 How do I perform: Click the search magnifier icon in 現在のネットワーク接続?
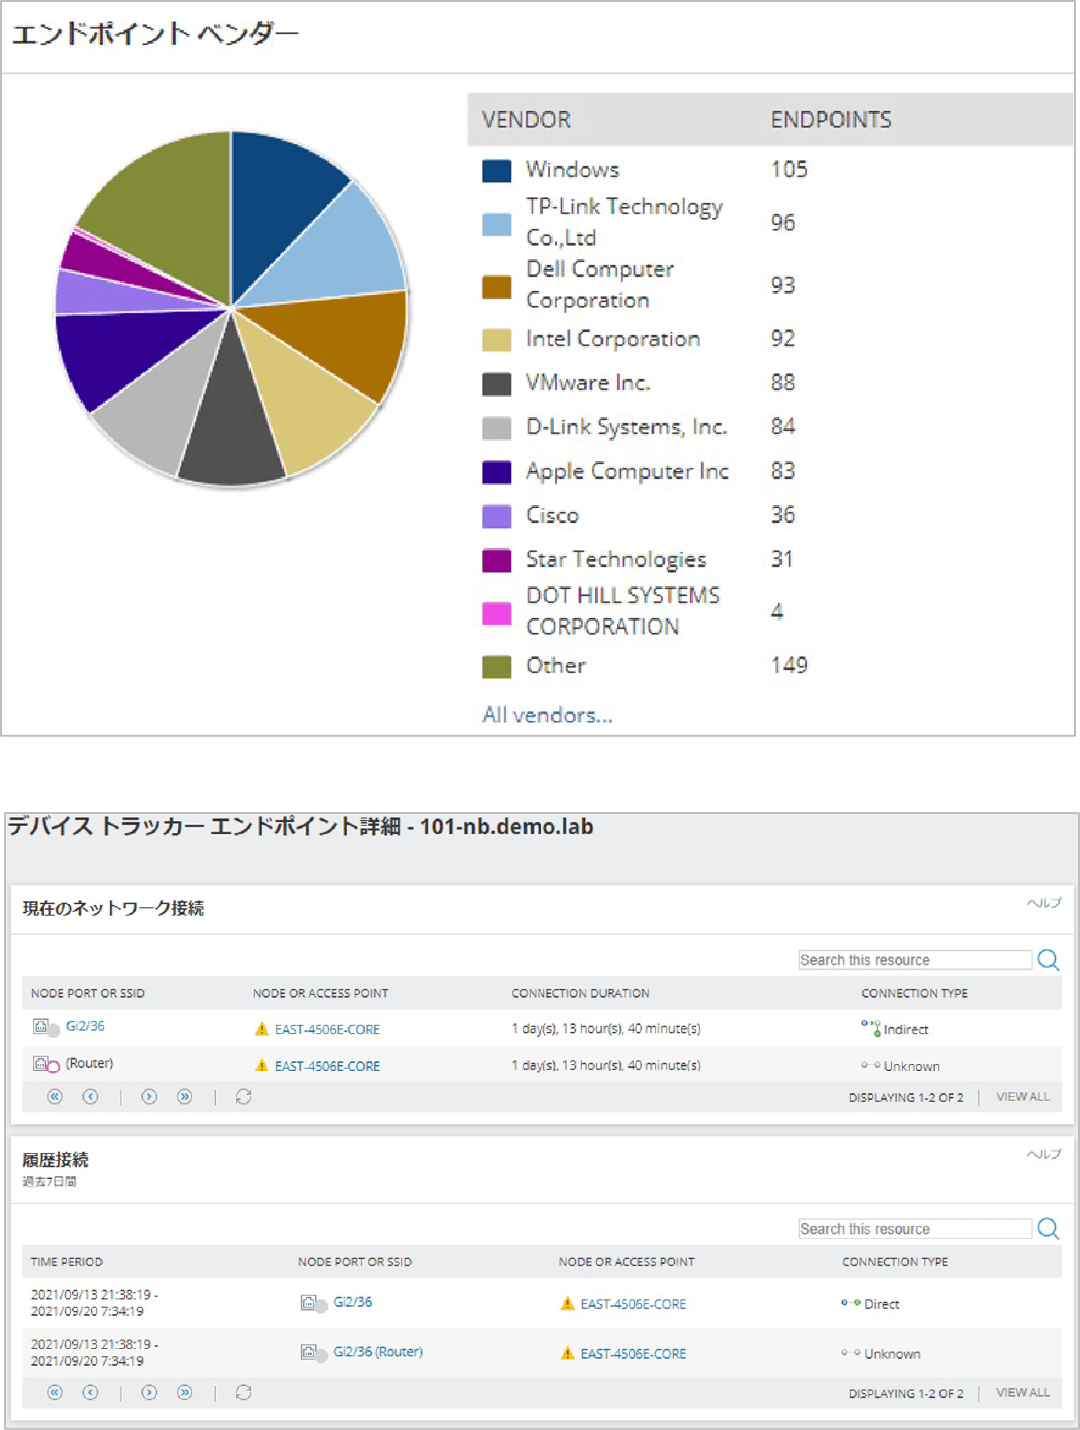pyautogui.click(x=1048, y=960)
